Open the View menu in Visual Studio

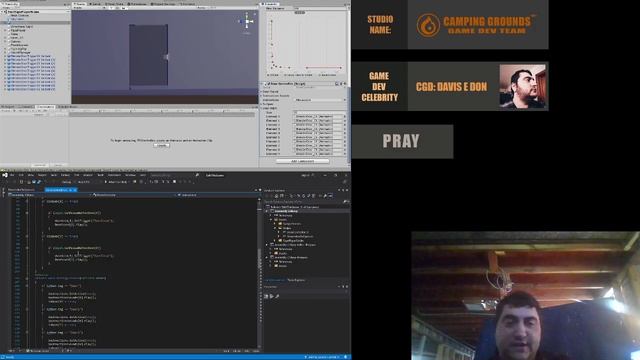point(31,175)
